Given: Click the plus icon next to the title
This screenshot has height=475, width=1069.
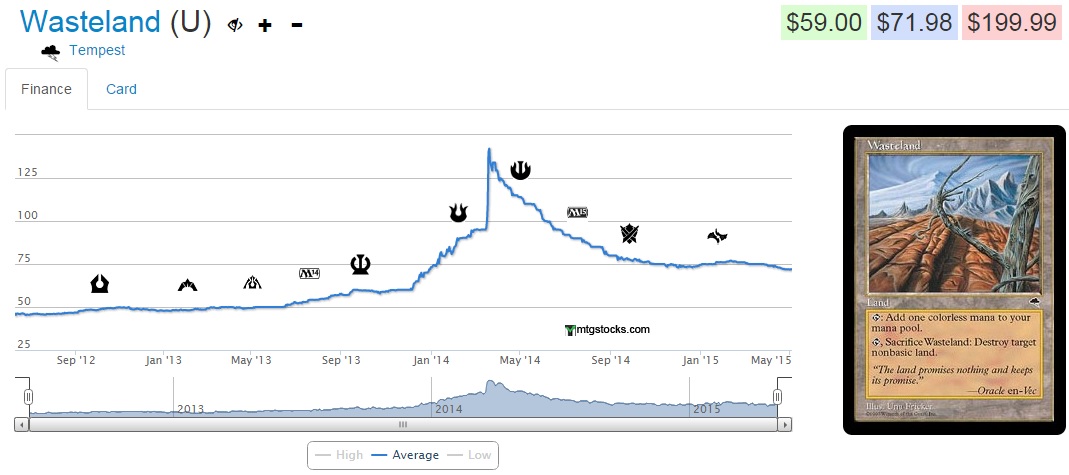Looking at the screenshot, I should (x=265, y=24).
